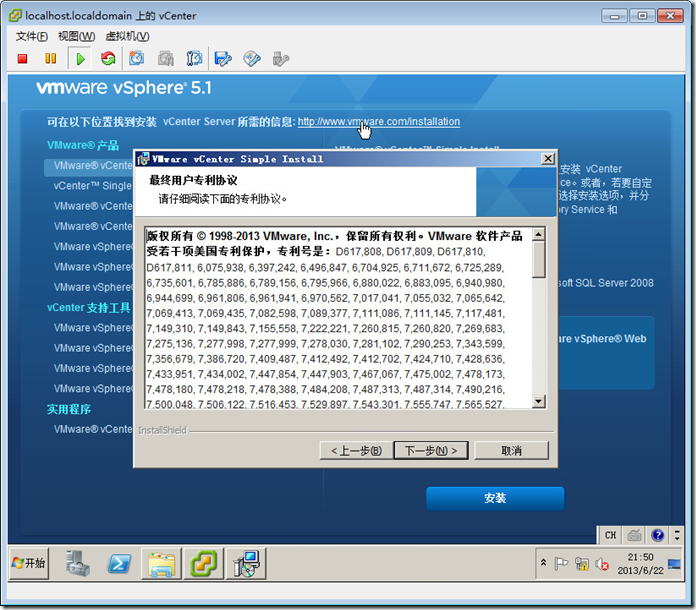Click the muted volume tray icon

pyautogui.click(x=602, y=564)
